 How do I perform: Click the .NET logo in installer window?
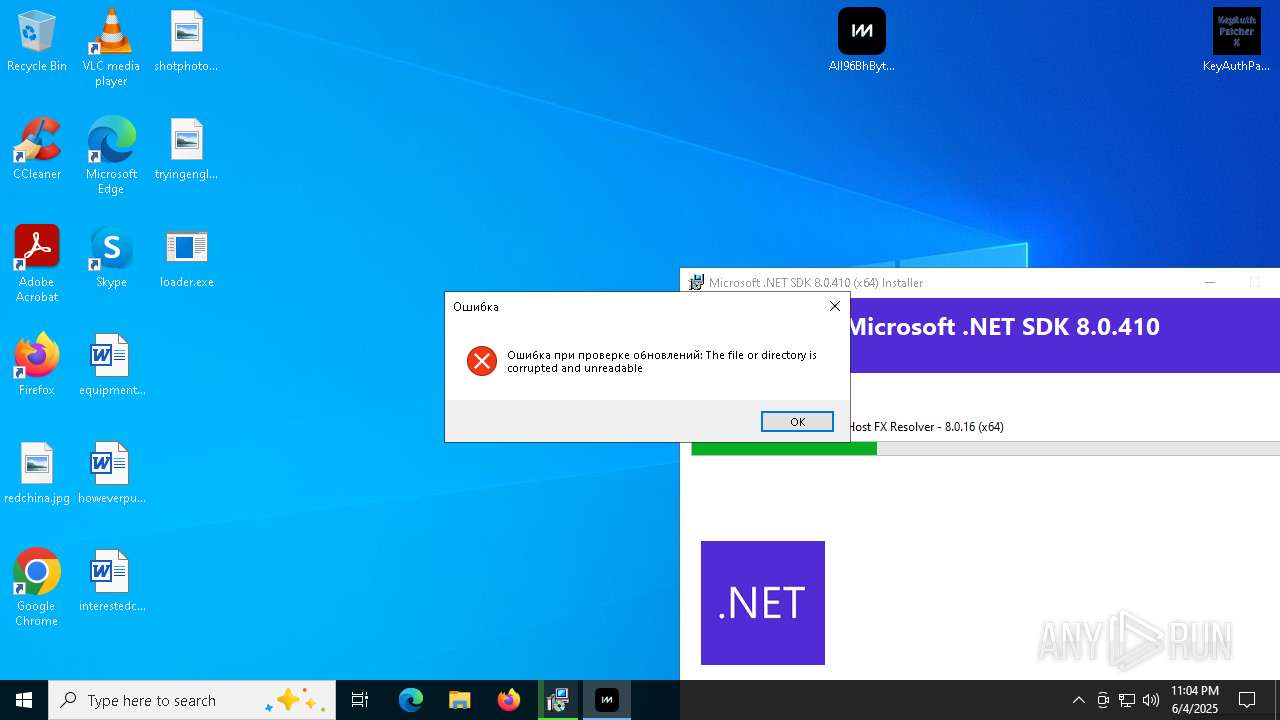(763, 603)
